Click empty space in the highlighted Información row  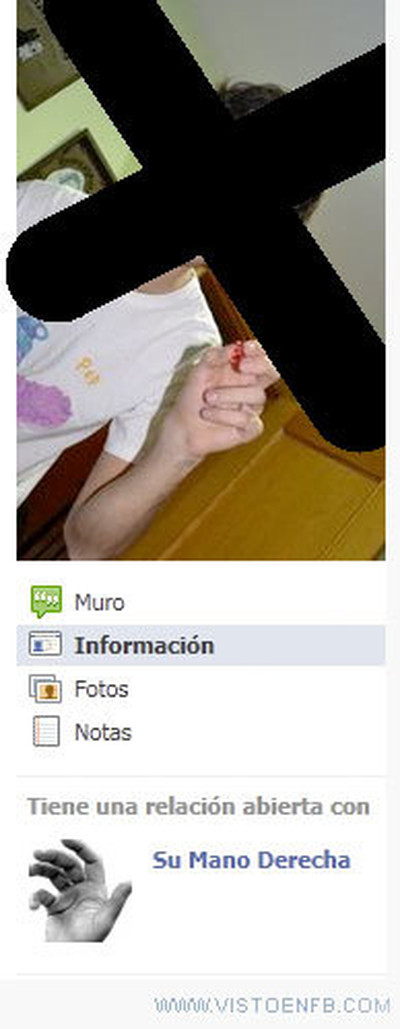point(298,646)
